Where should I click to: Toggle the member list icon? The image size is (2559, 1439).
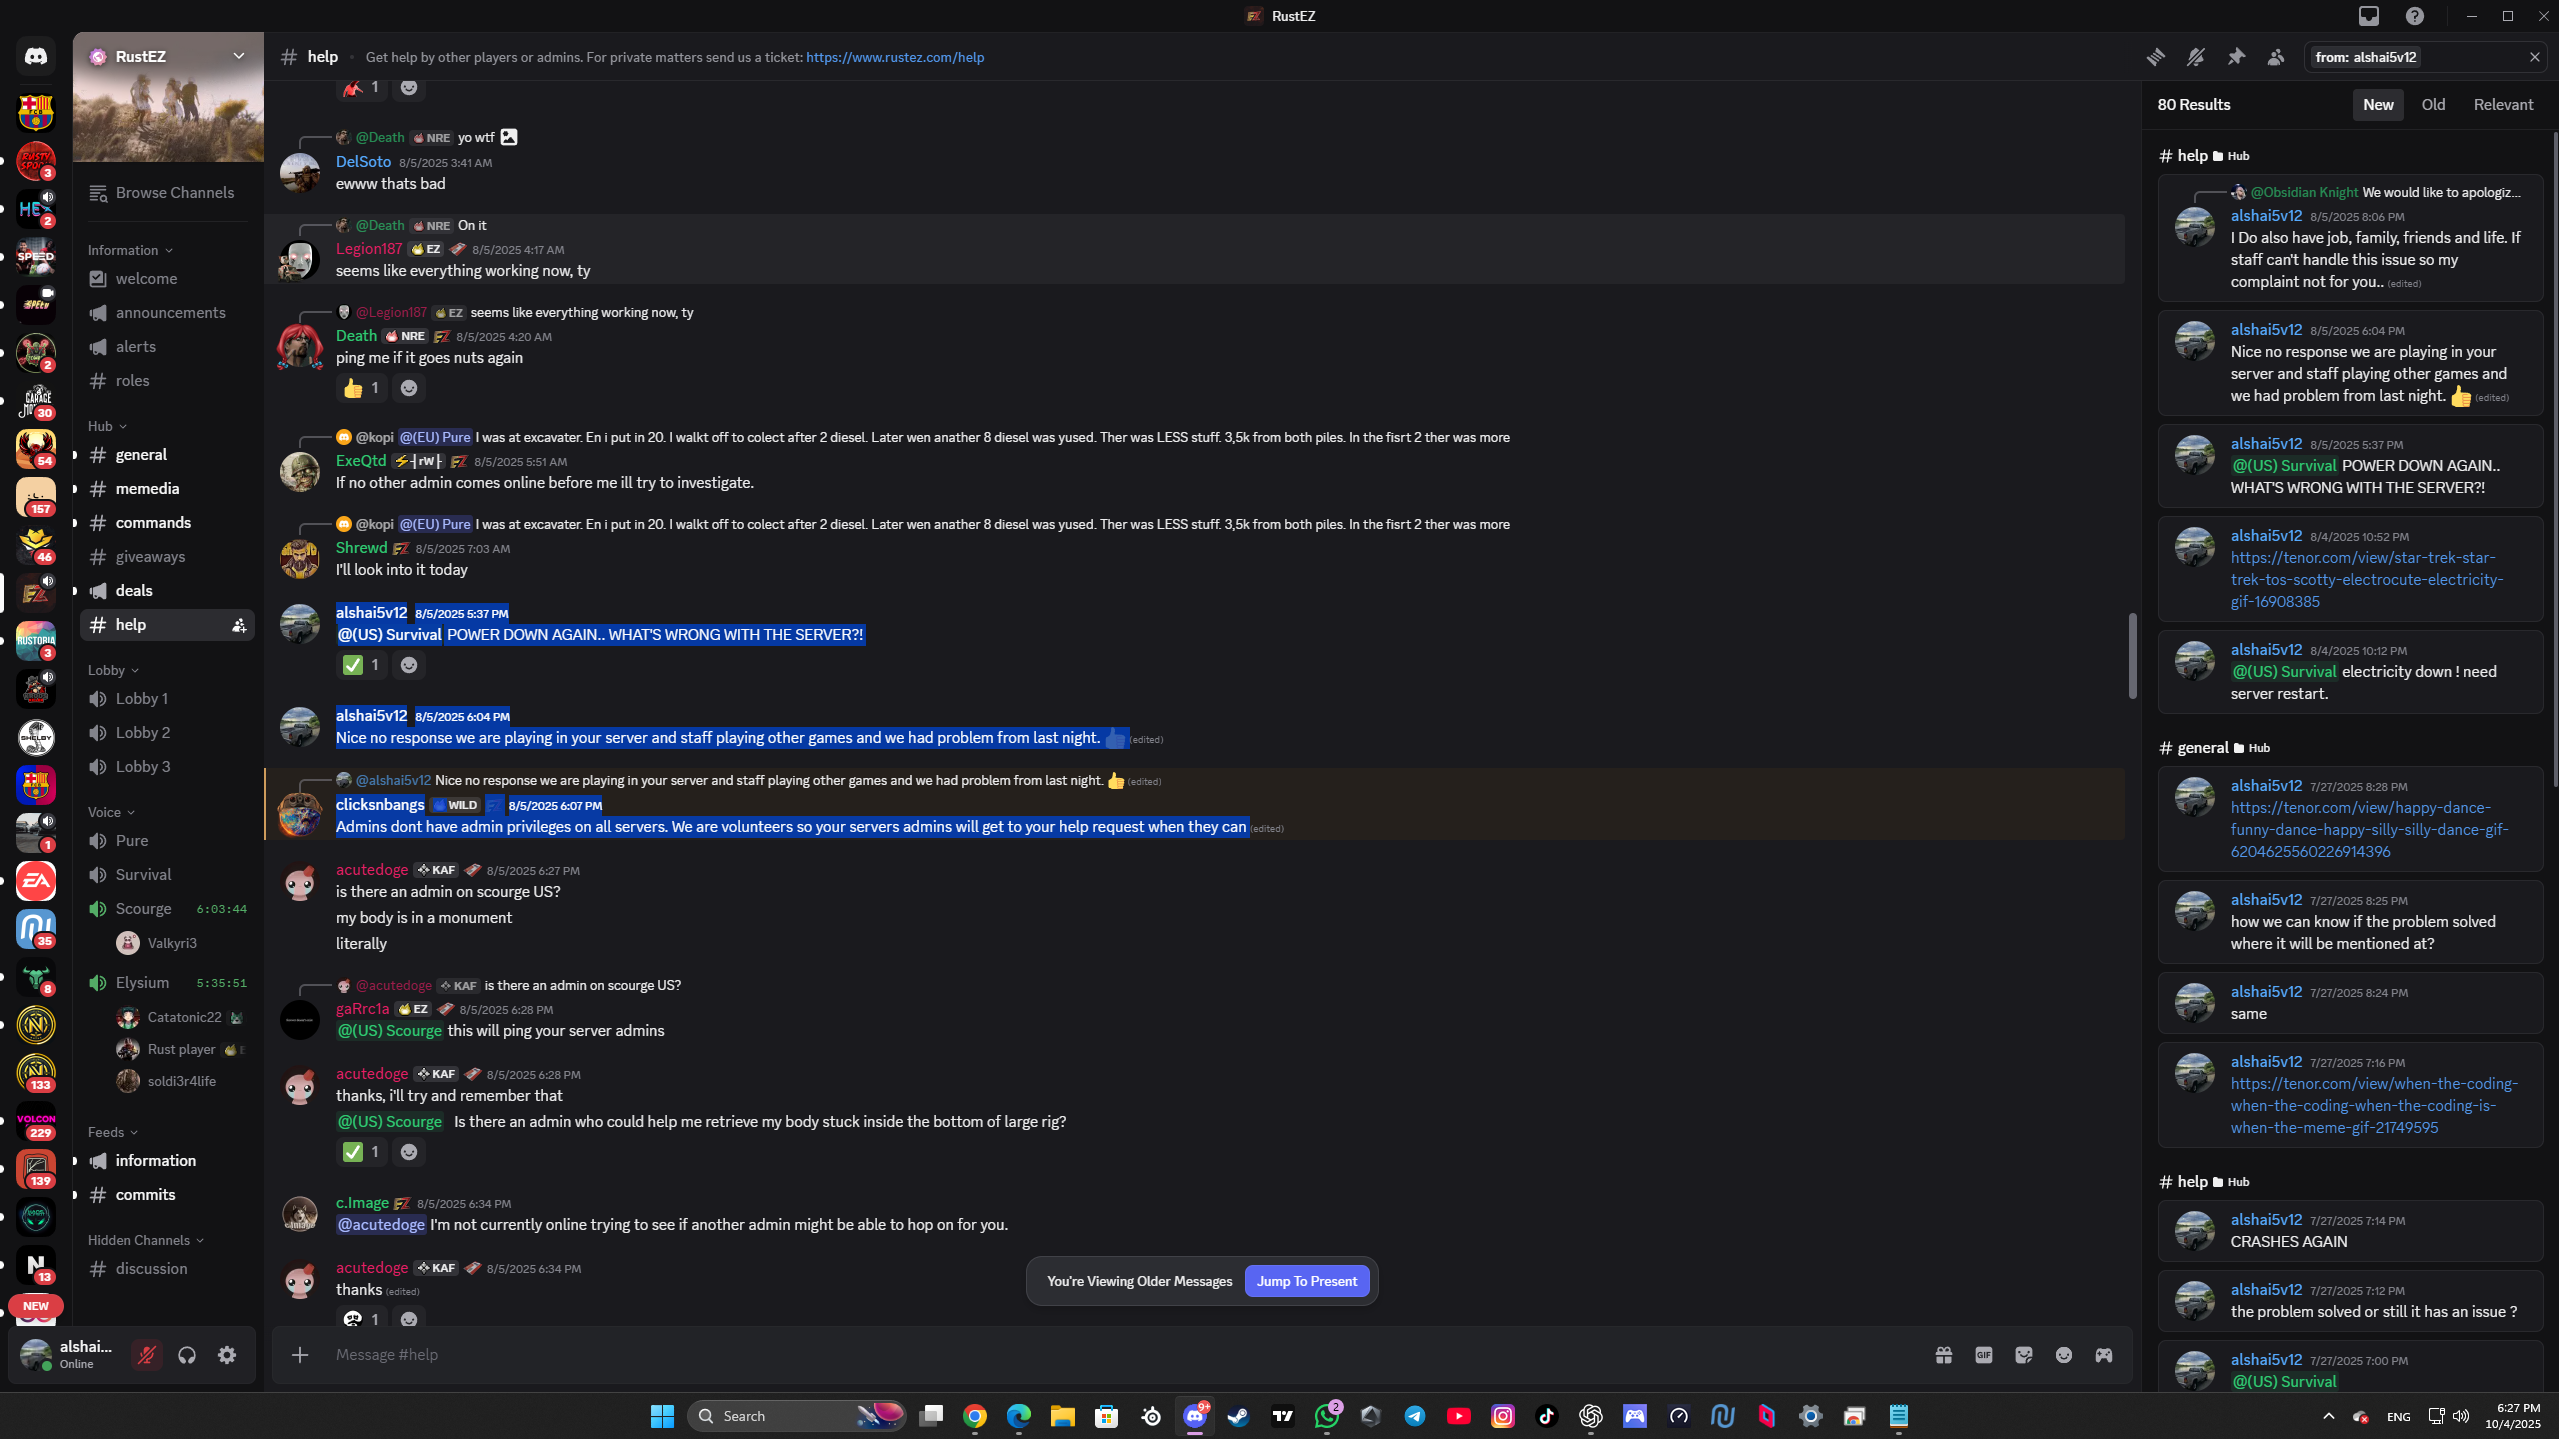pyautogui.click(x=2276, y=57)
